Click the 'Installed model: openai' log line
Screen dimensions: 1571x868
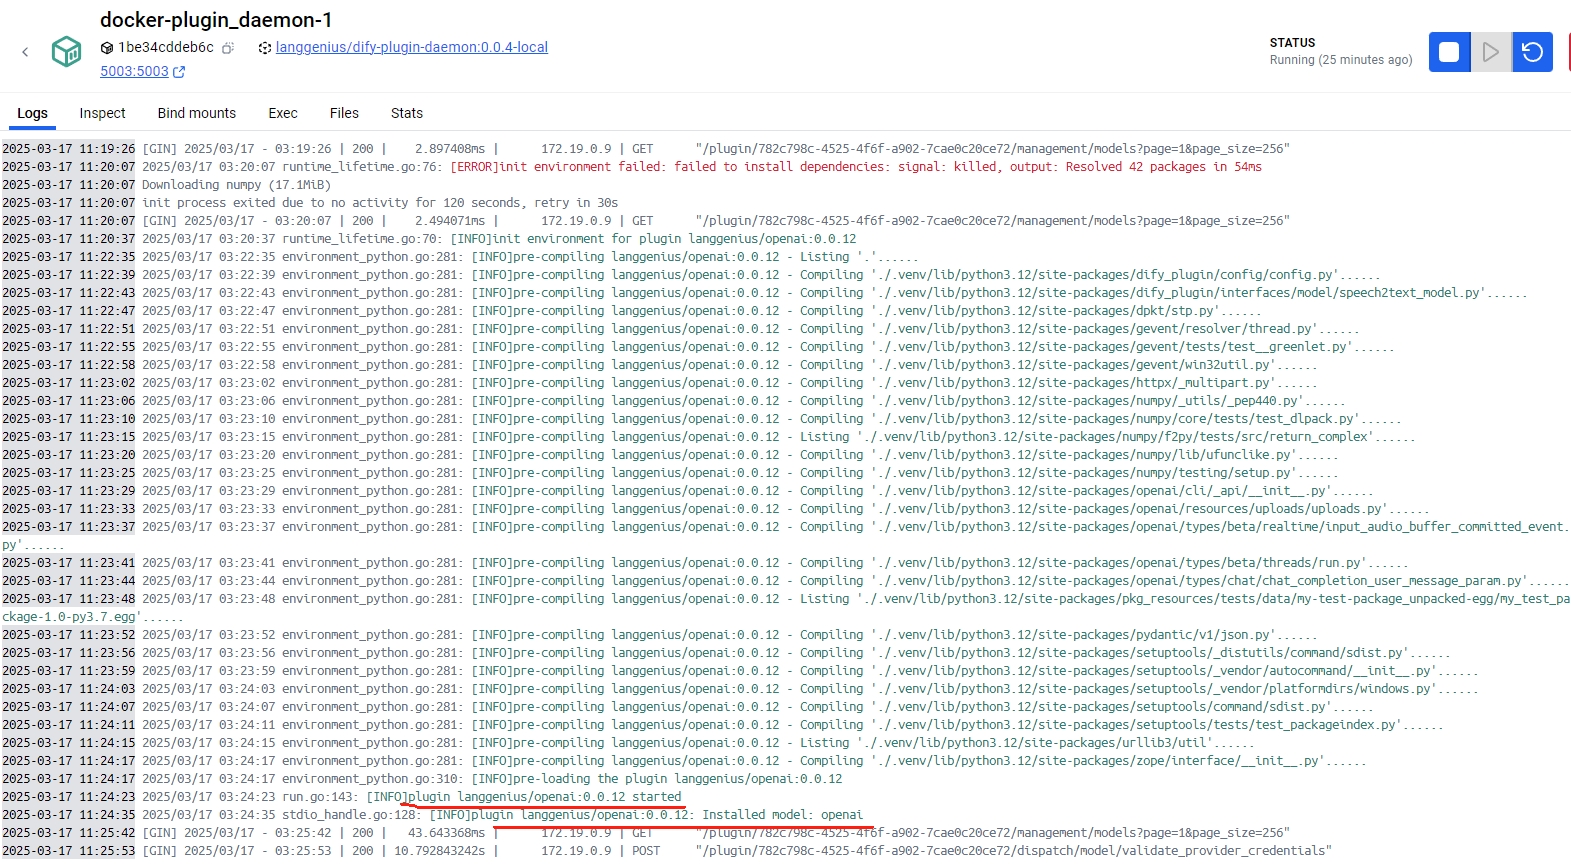pyautogui.click(x=432, y=815)
